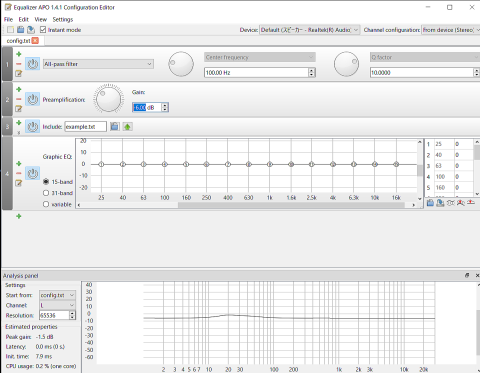Image resolution: width=480 pixels, height=373 pixels.
Task: Click the Save file toolbar icon
Action: pos(31,30)
